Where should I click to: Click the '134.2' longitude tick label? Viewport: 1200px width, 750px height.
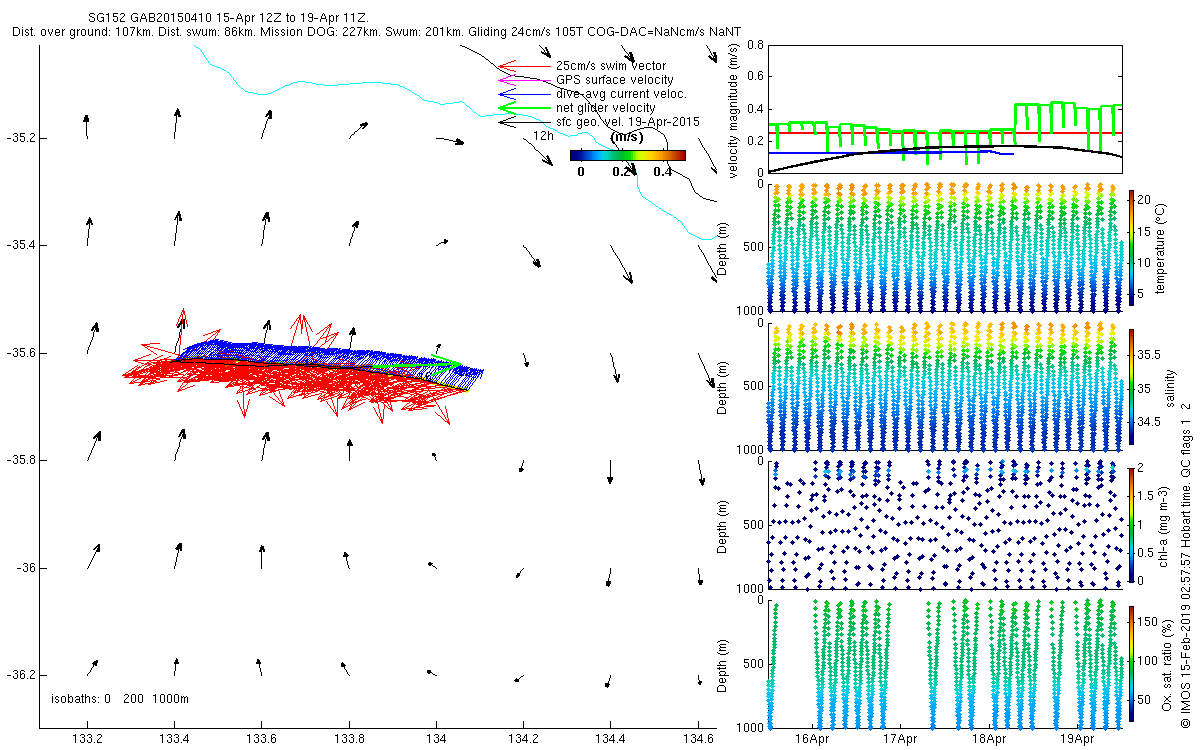pyautogui.click(x=523, y=739)
